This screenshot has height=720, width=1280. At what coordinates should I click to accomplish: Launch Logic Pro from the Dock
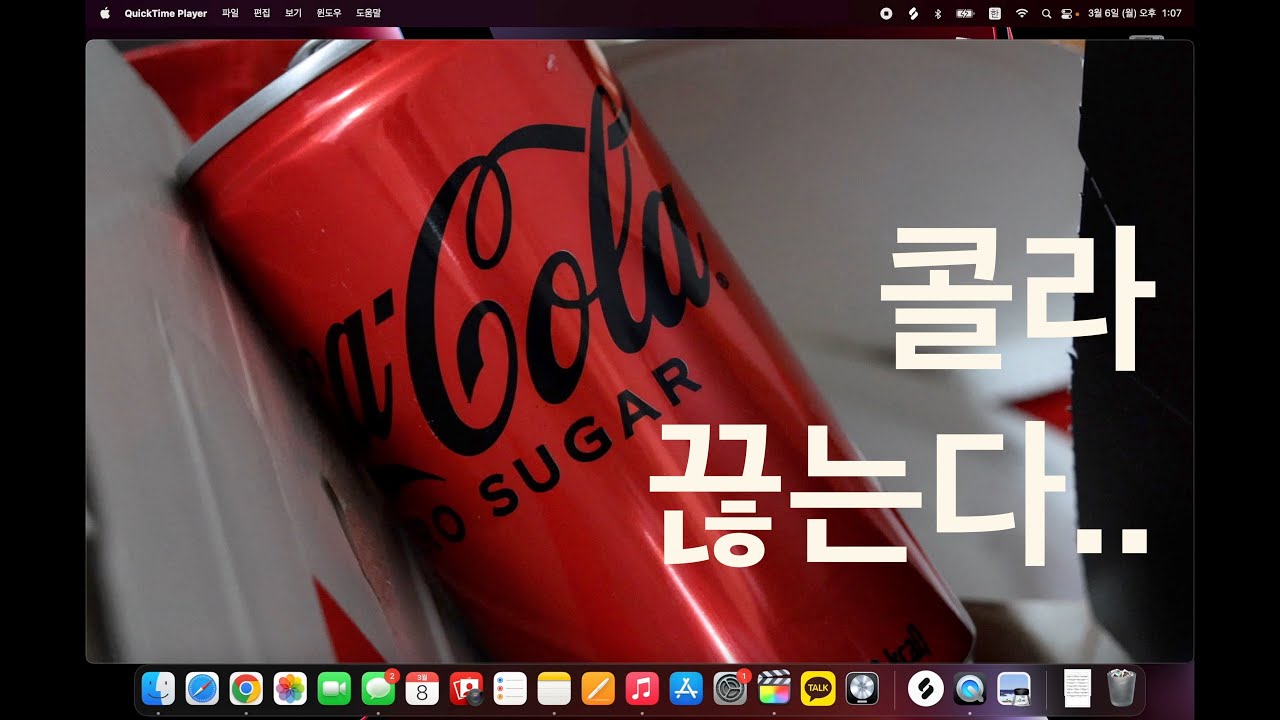point(862,688)
